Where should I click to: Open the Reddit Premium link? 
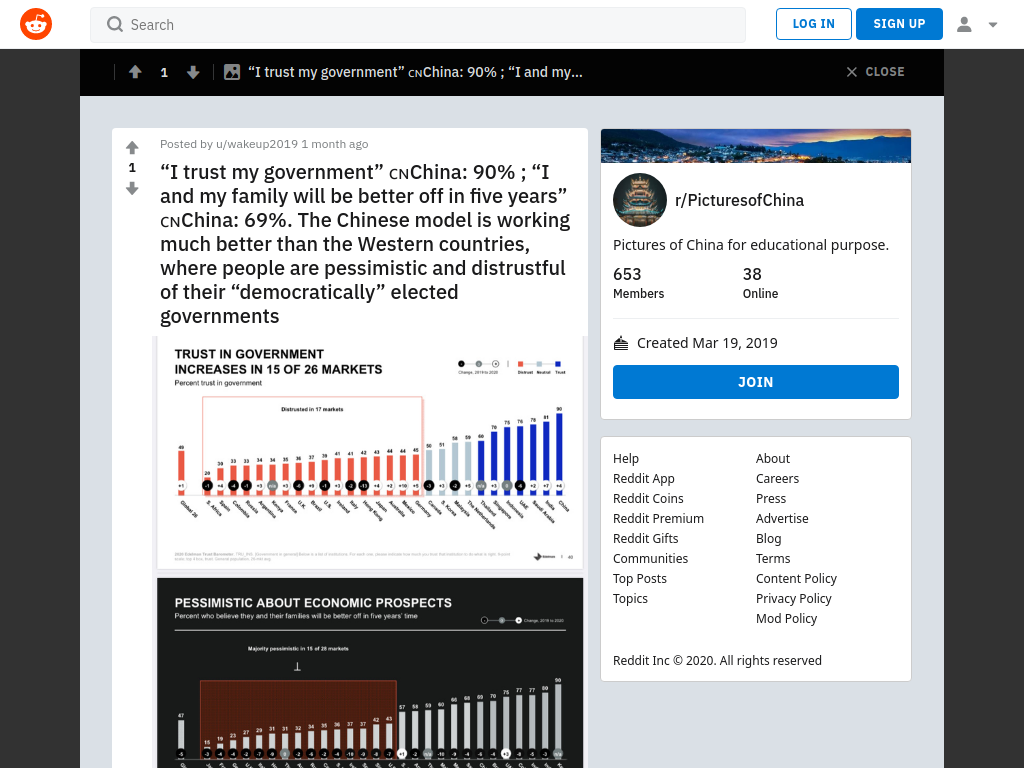coord(658,519)
